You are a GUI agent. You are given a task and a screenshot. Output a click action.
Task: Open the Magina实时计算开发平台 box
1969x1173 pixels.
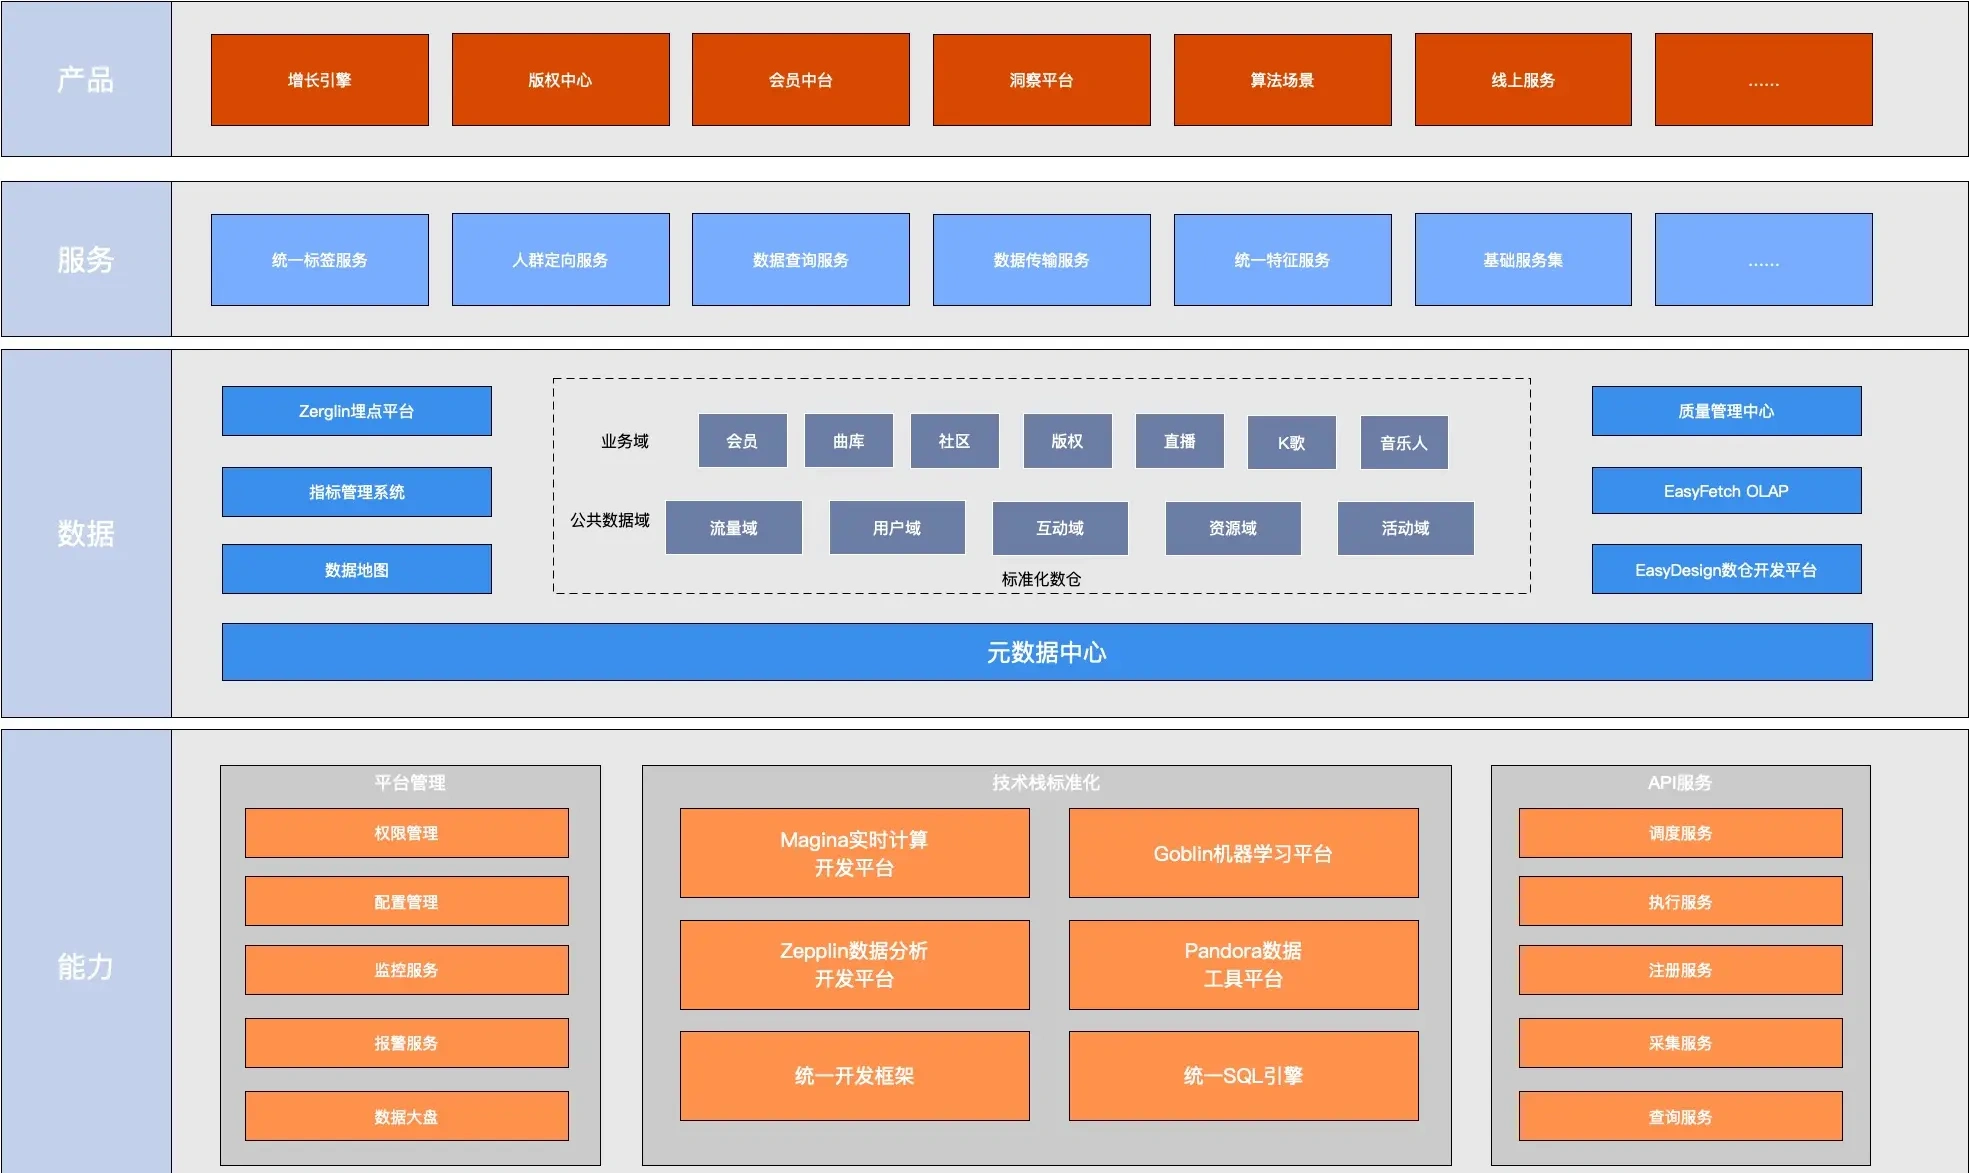tap(854, 853)
